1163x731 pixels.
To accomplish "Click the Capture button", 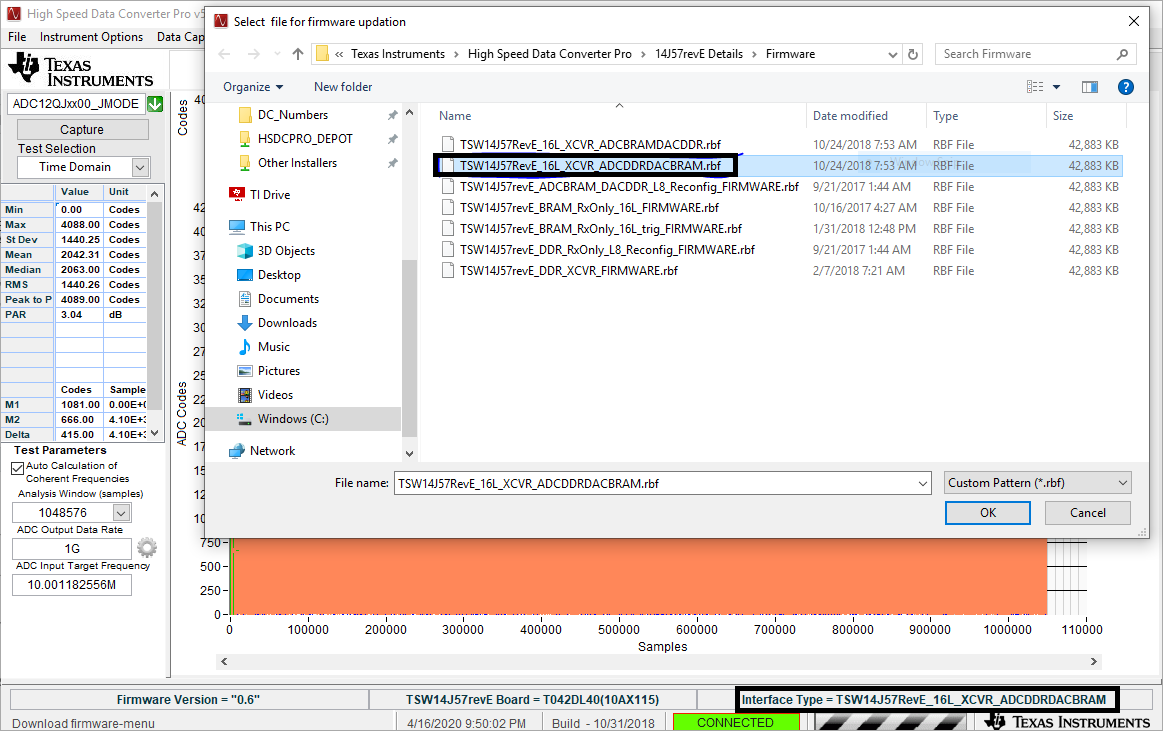I will [82, 129].
